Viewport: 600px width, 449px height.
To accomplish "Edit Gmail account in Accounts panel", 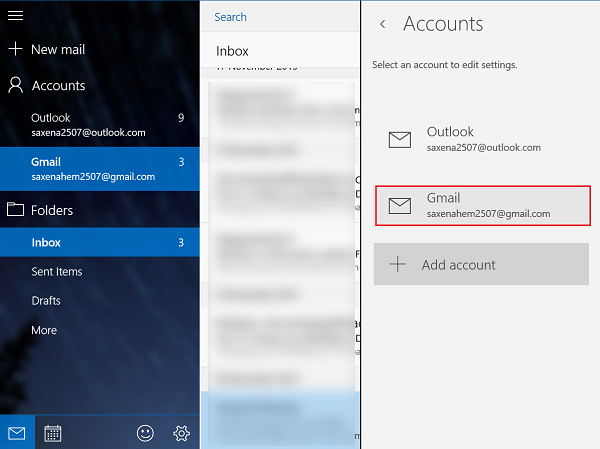I will 482,205.
